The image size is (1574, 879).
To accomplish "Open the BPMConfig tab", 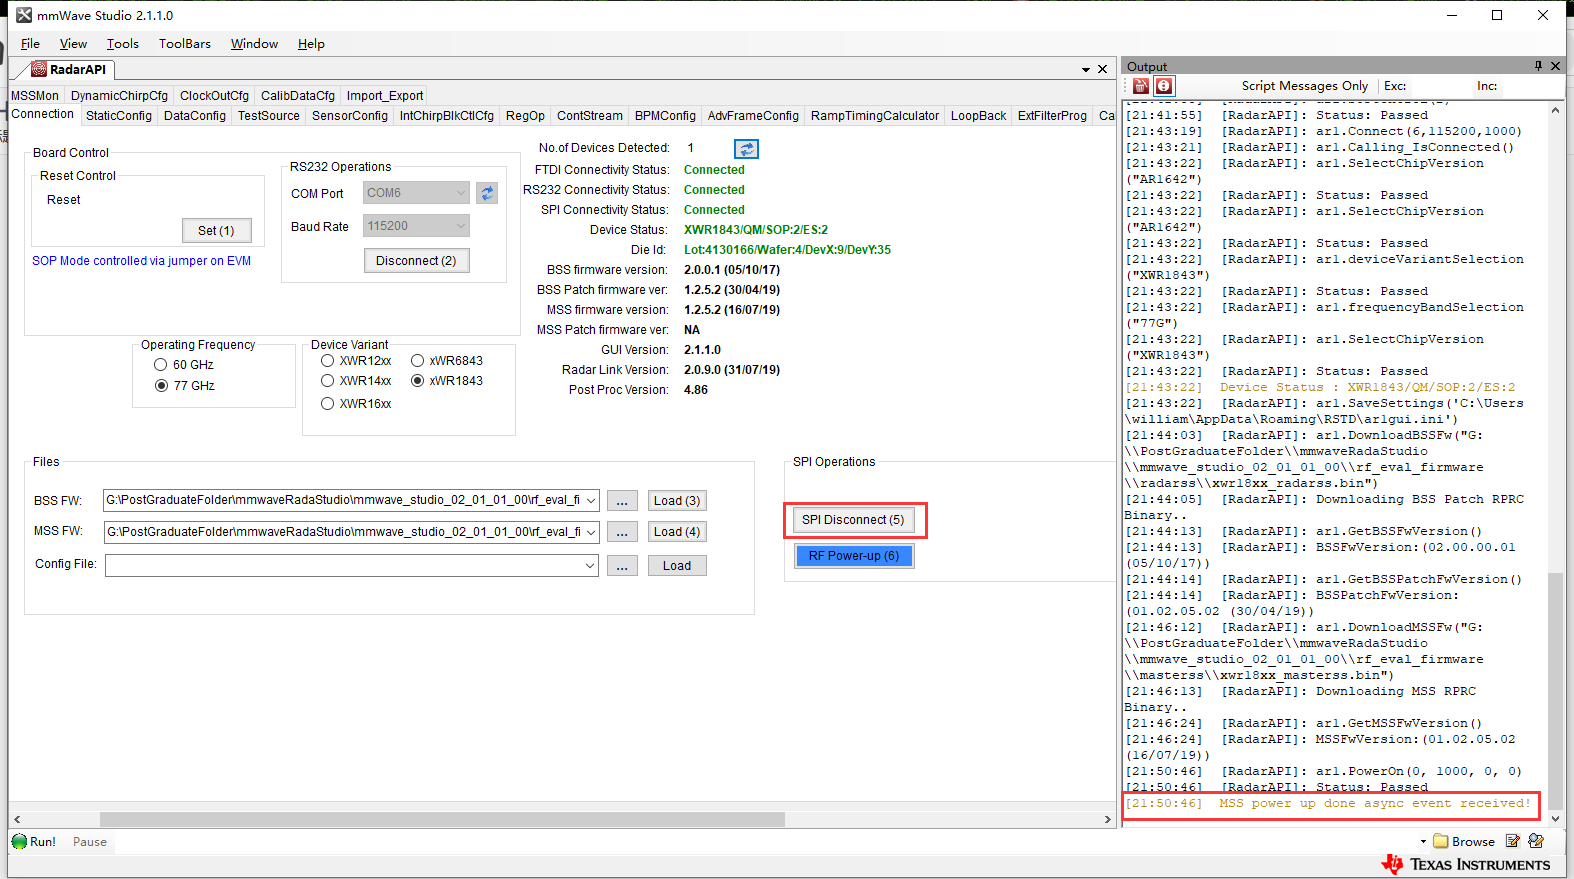I will click(x=665, y=116).
